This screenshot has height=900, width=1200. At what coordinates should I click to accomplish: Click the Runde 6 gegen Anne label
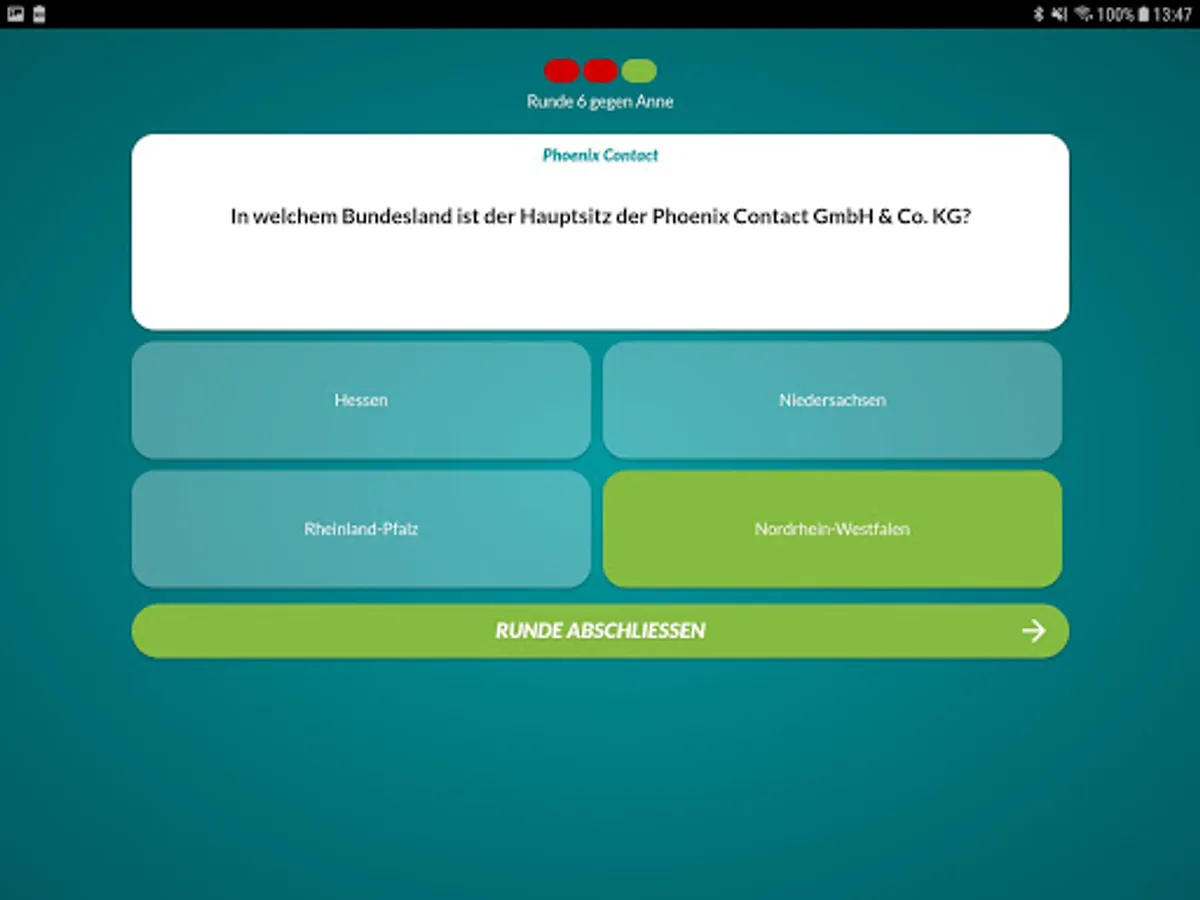point(600,102)
